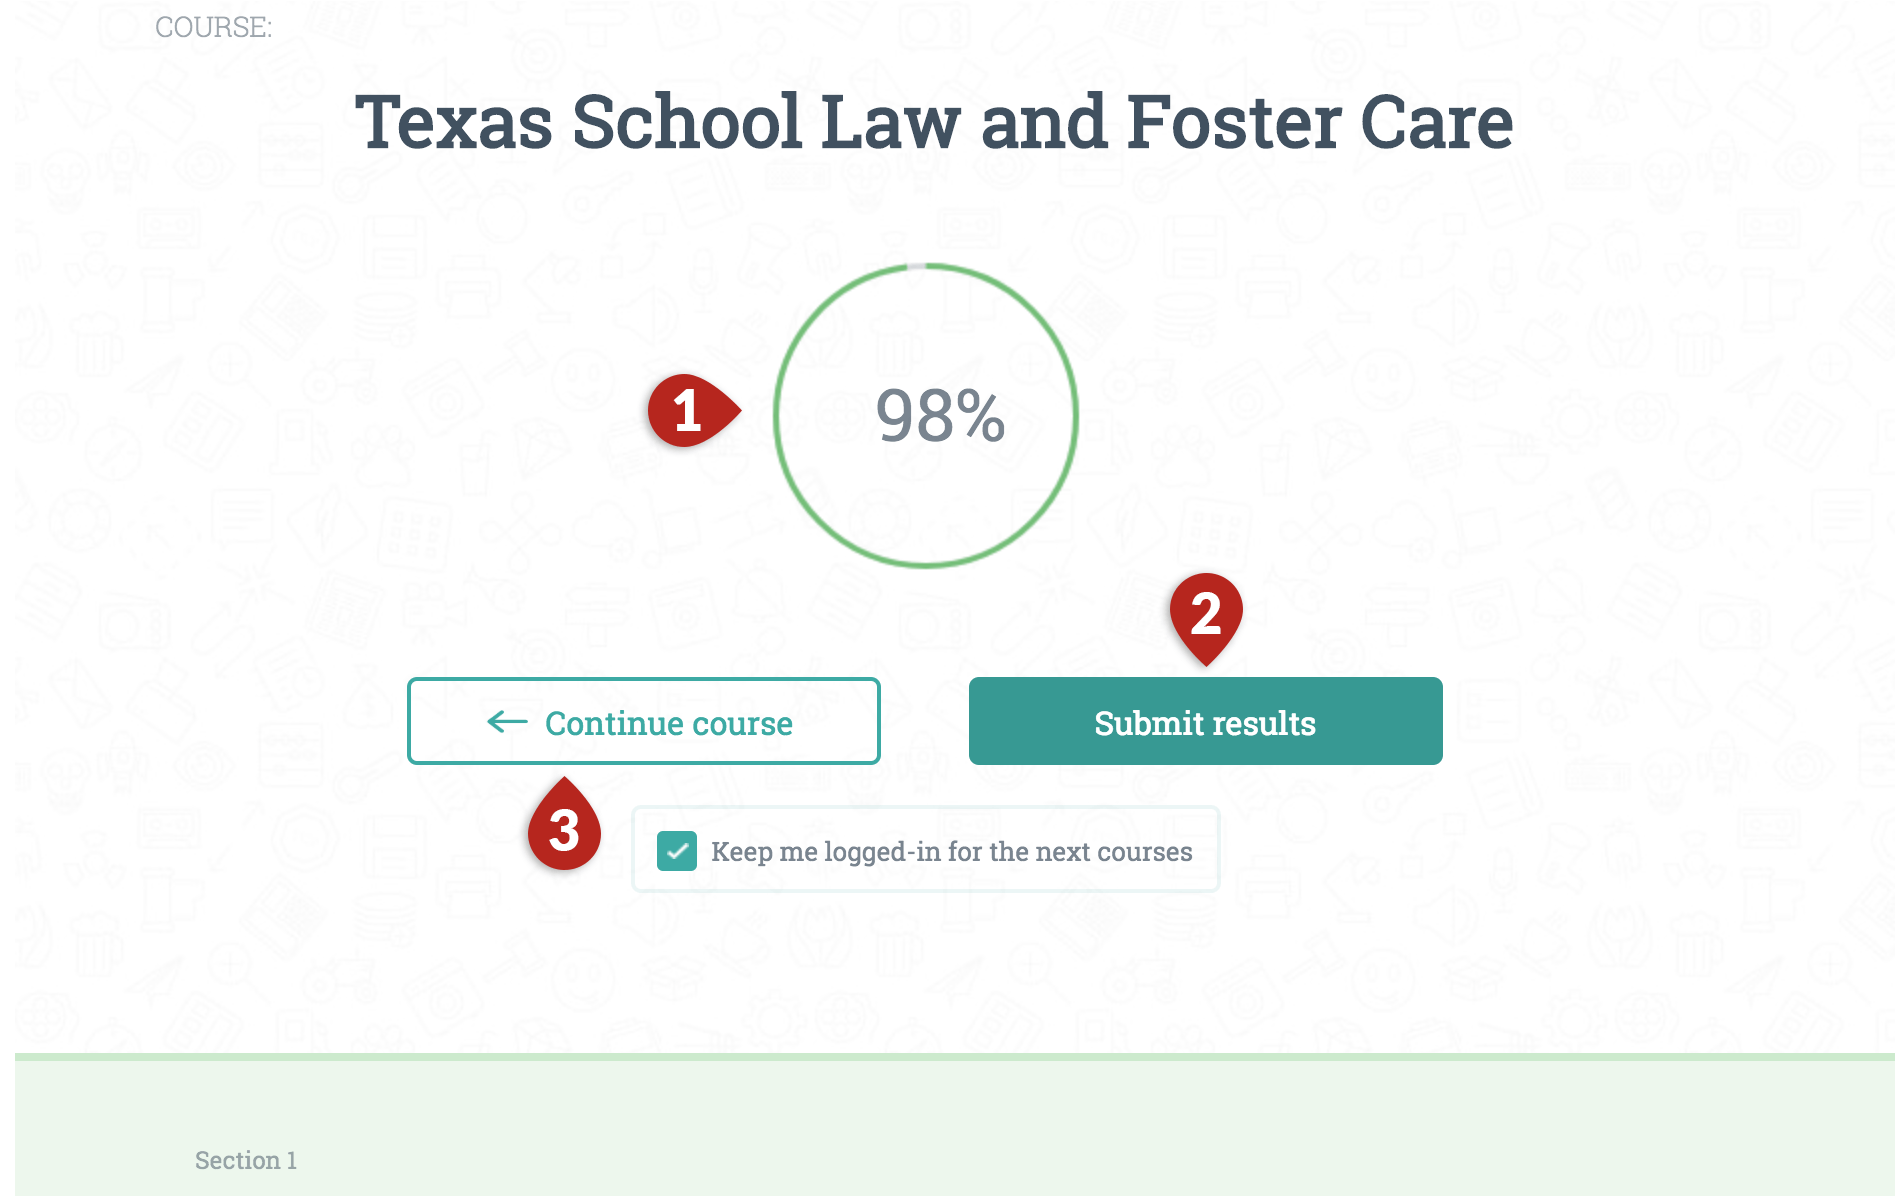Image resolution: width=1902 pixels, height=1196 pixels.
Task: Click the Submit results button
Action: click(x=1205, y=721)
